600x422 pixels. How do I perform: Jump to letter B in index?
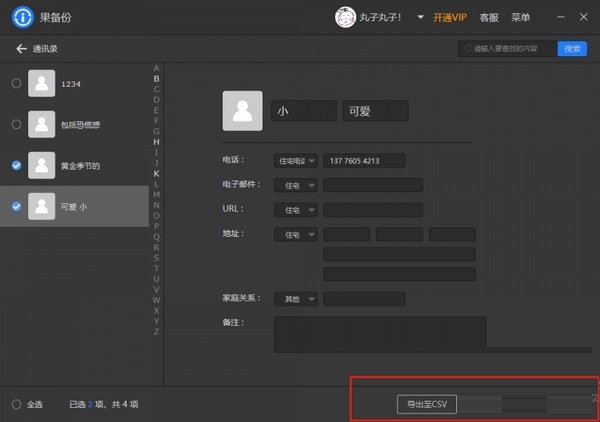click(x=156, y=79)
